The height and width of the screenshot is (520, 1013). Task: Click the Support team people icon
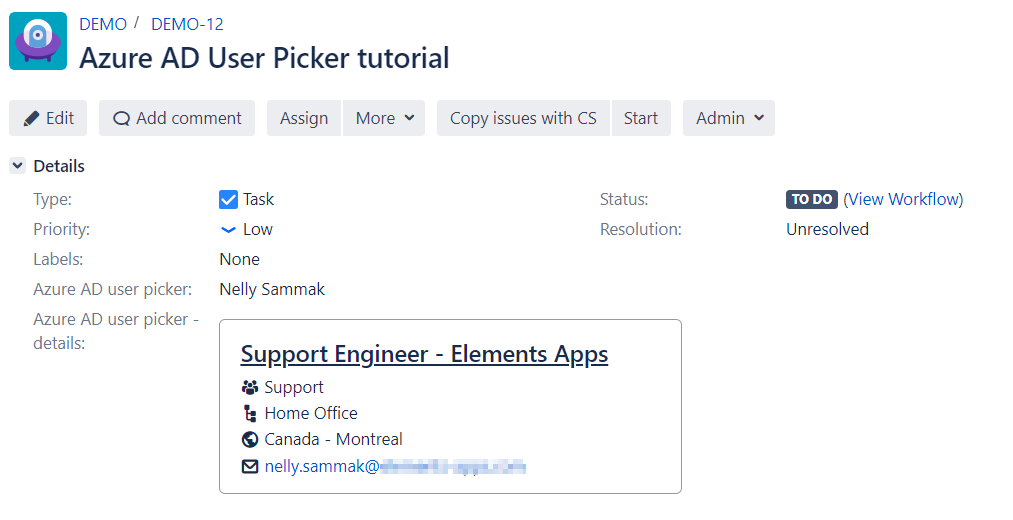(x=250, y=387)
